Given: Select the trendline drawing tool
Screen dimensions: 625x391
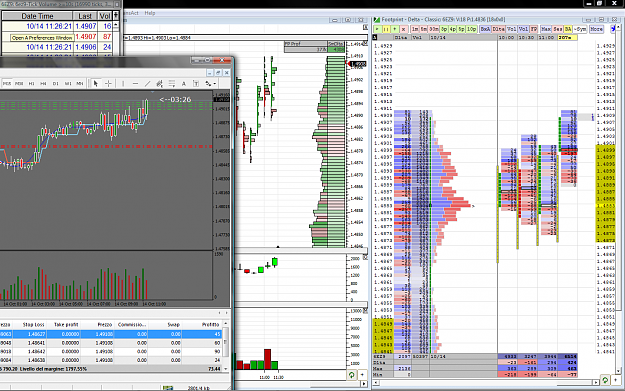Looking at the screenshot, I should click(x=147, y=83).
